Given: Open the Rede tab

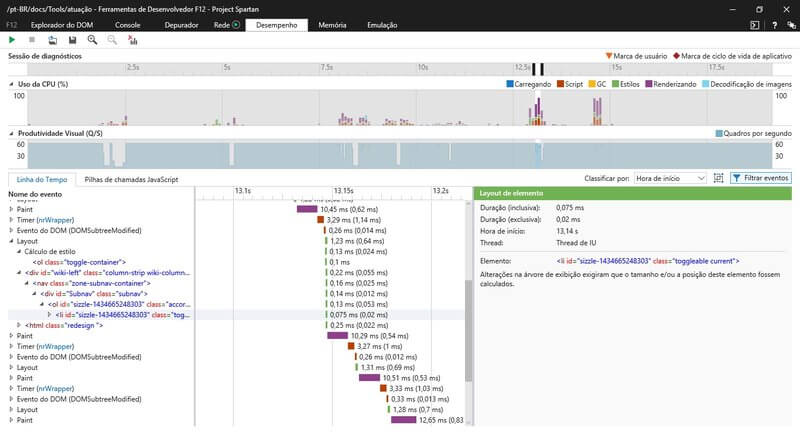Looking at the screenshot, I should coord(221,25).
